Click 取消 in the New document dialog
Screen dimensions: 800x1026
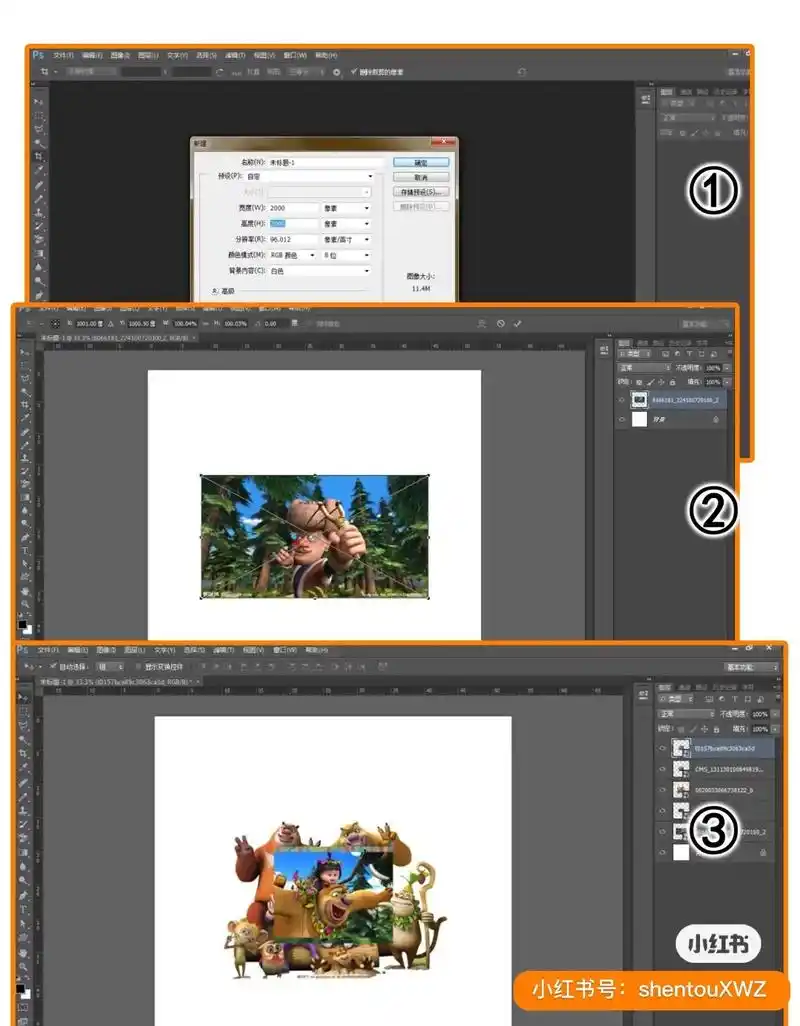click(420, 177)
